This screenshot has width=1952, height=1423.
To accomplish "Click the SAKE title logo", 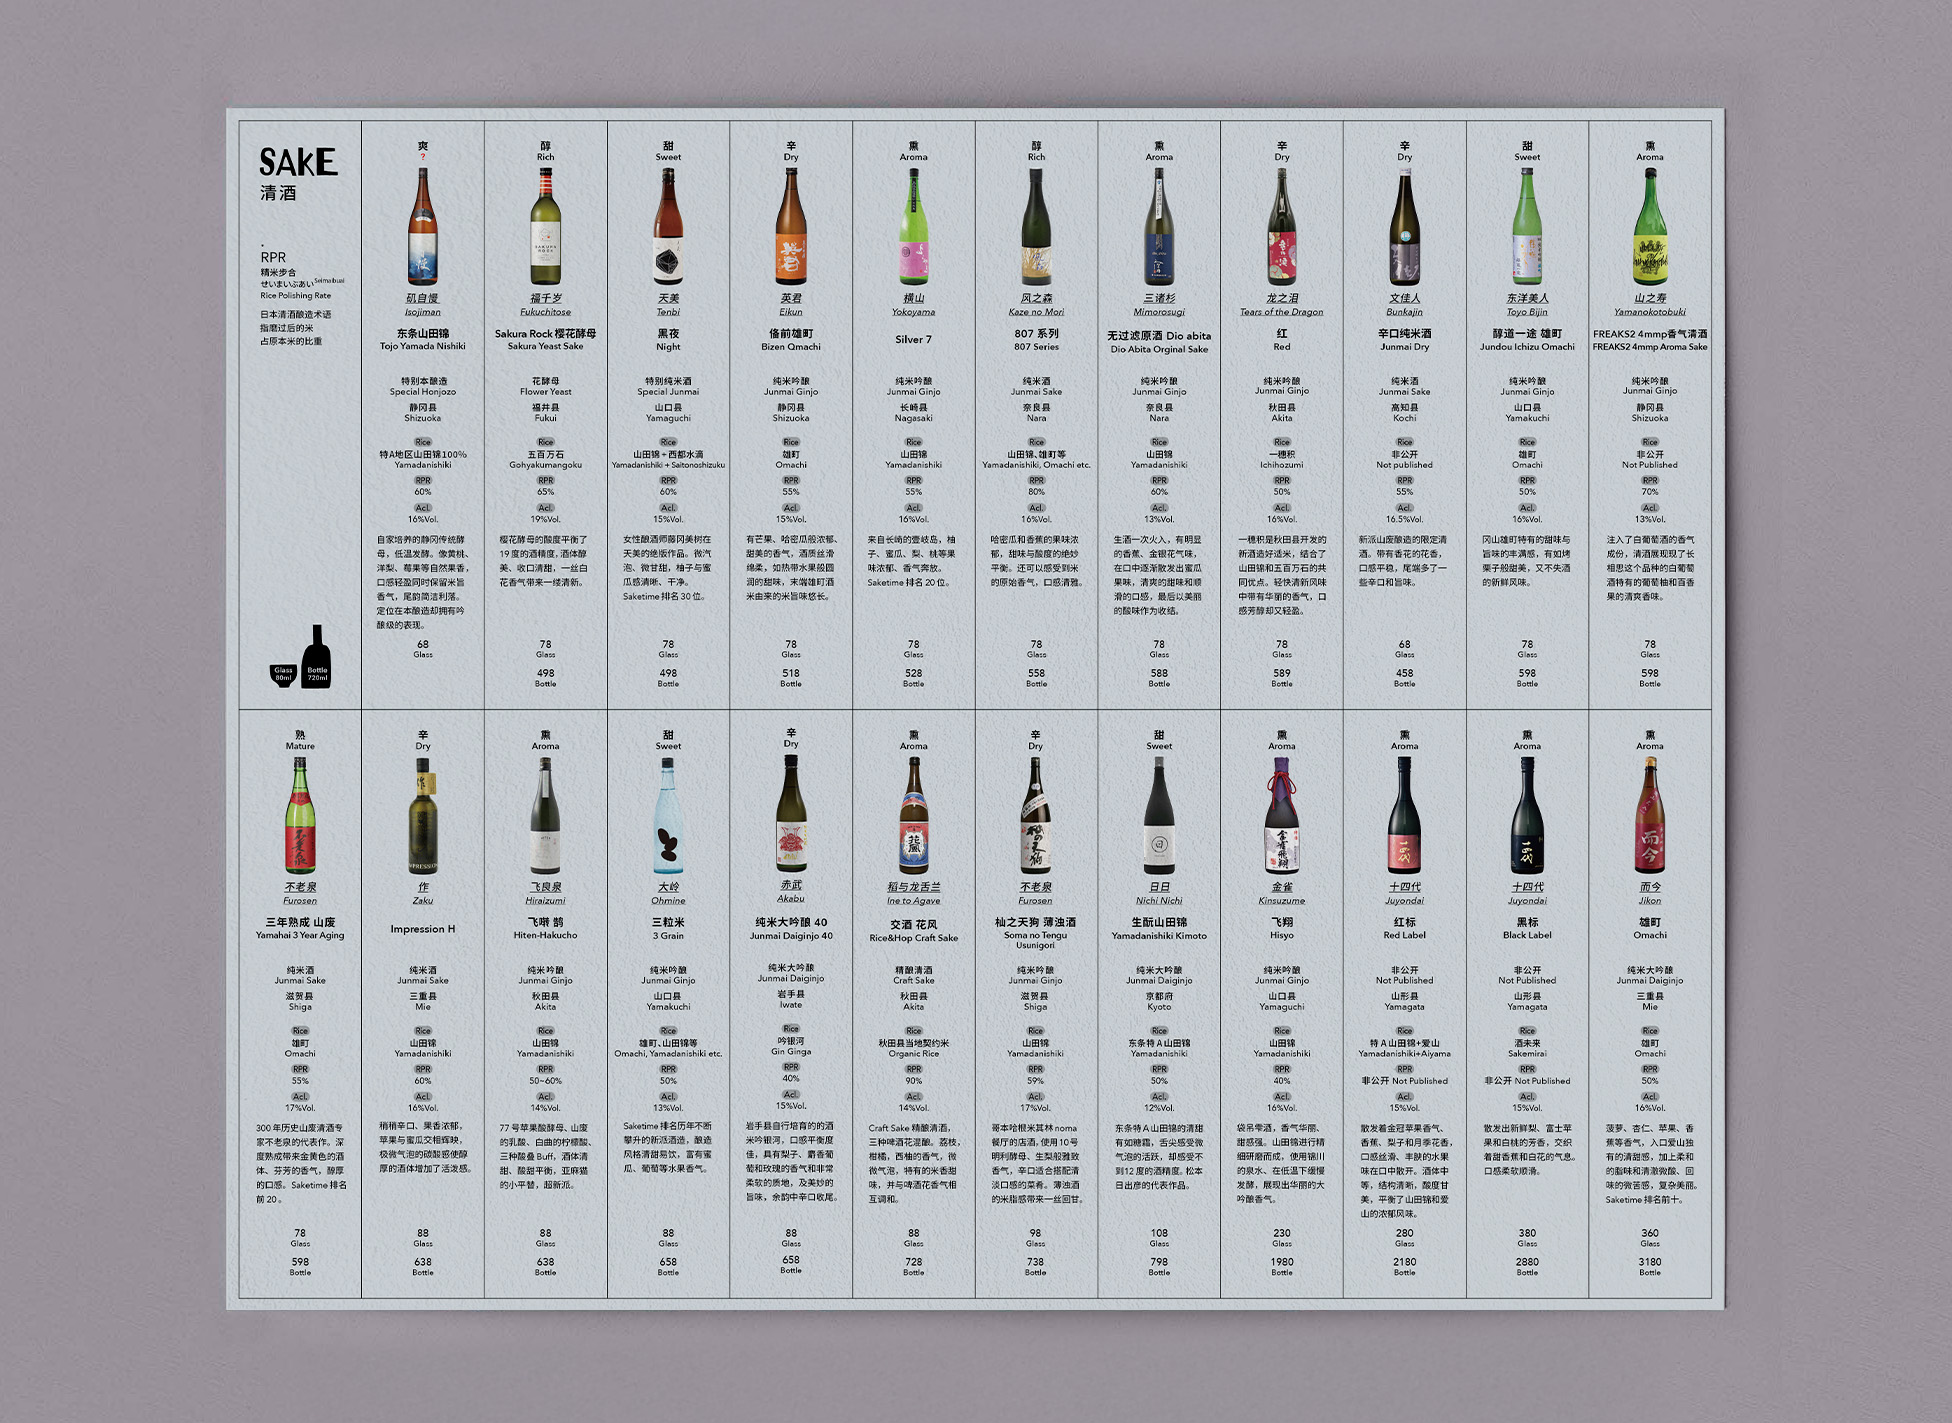I will 298,162.
